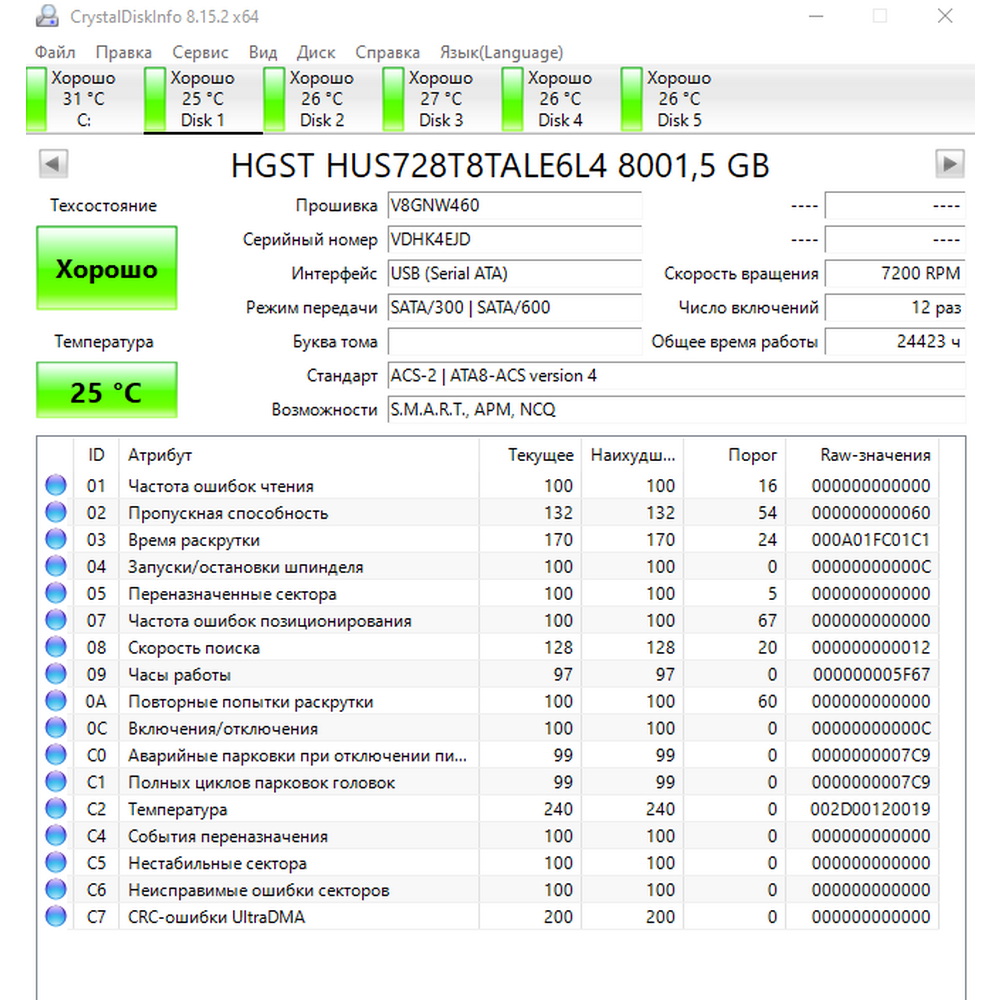Click status orb for attribute 09 power-on hours
This screenshot has width=1000, height=1000.
pyautogui.click(x=56, y=673)
